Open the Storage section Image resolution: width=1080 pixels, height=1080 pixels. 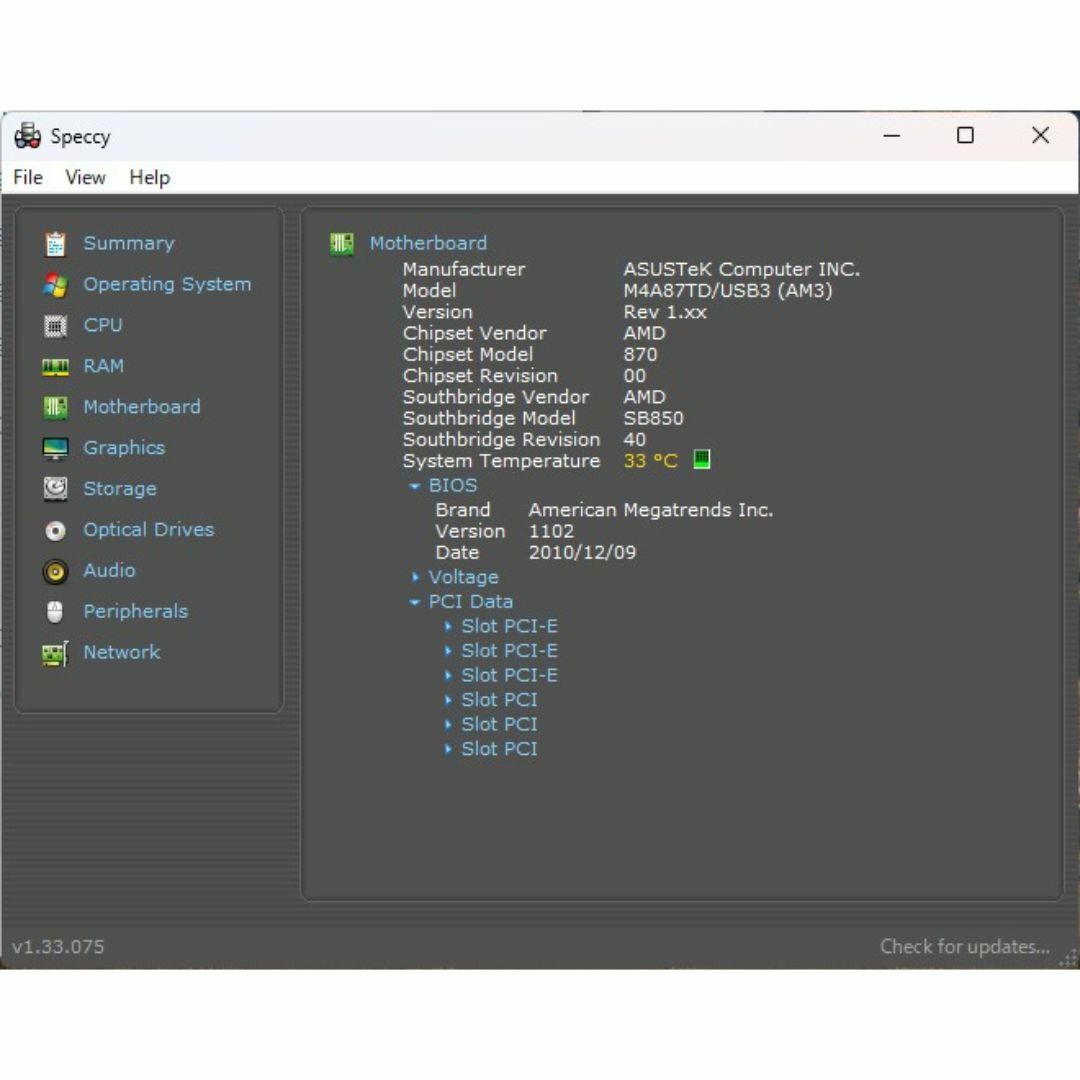(x=120, y=488)
